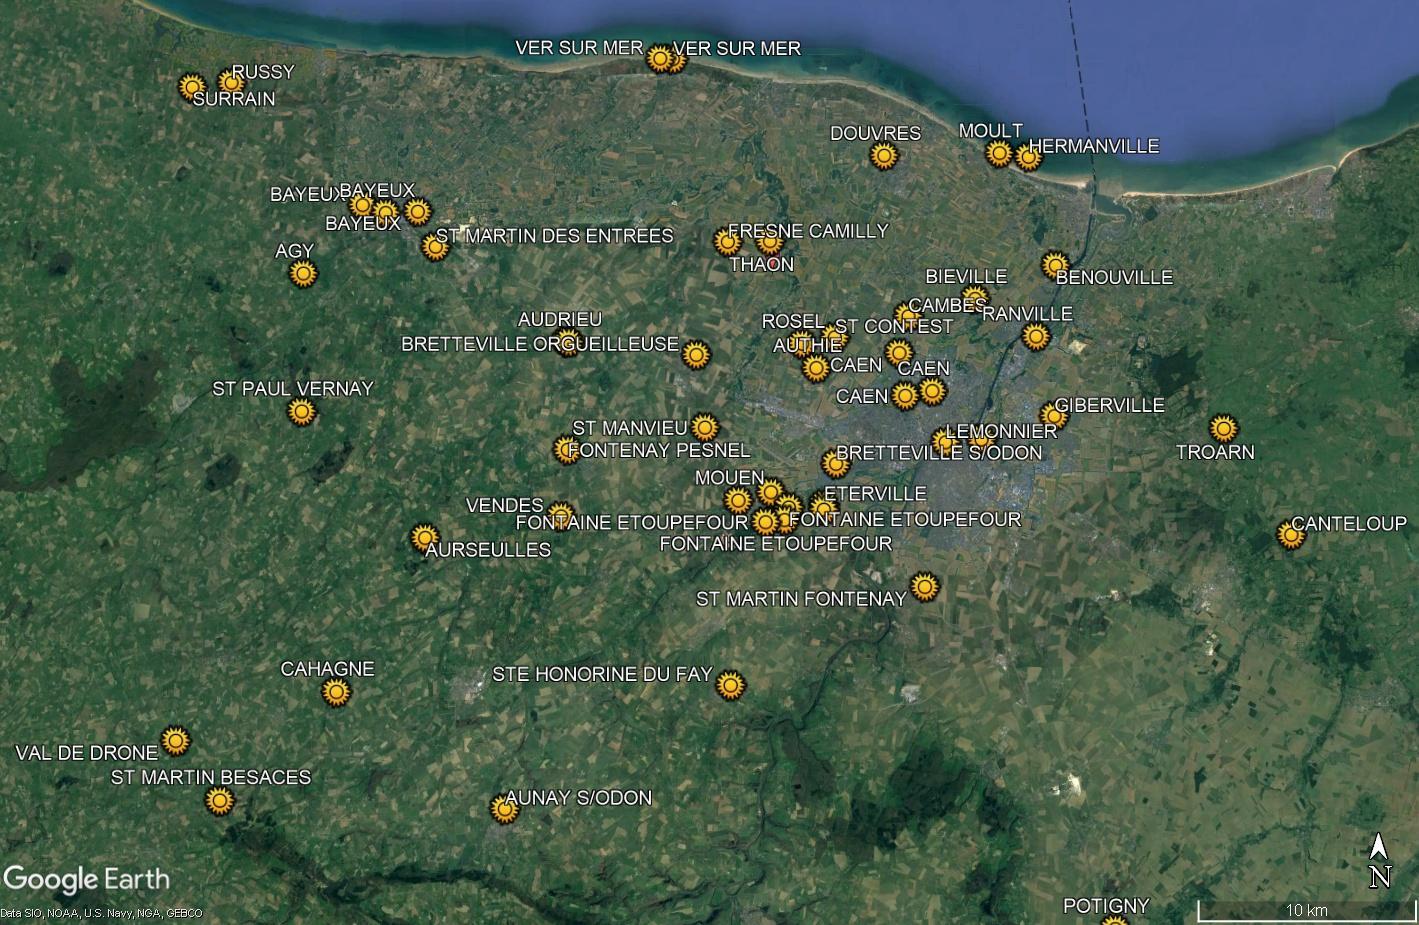Click the Google Earth logo
The width and height of the screenshot is (1419, 925).
coord(86,880)
